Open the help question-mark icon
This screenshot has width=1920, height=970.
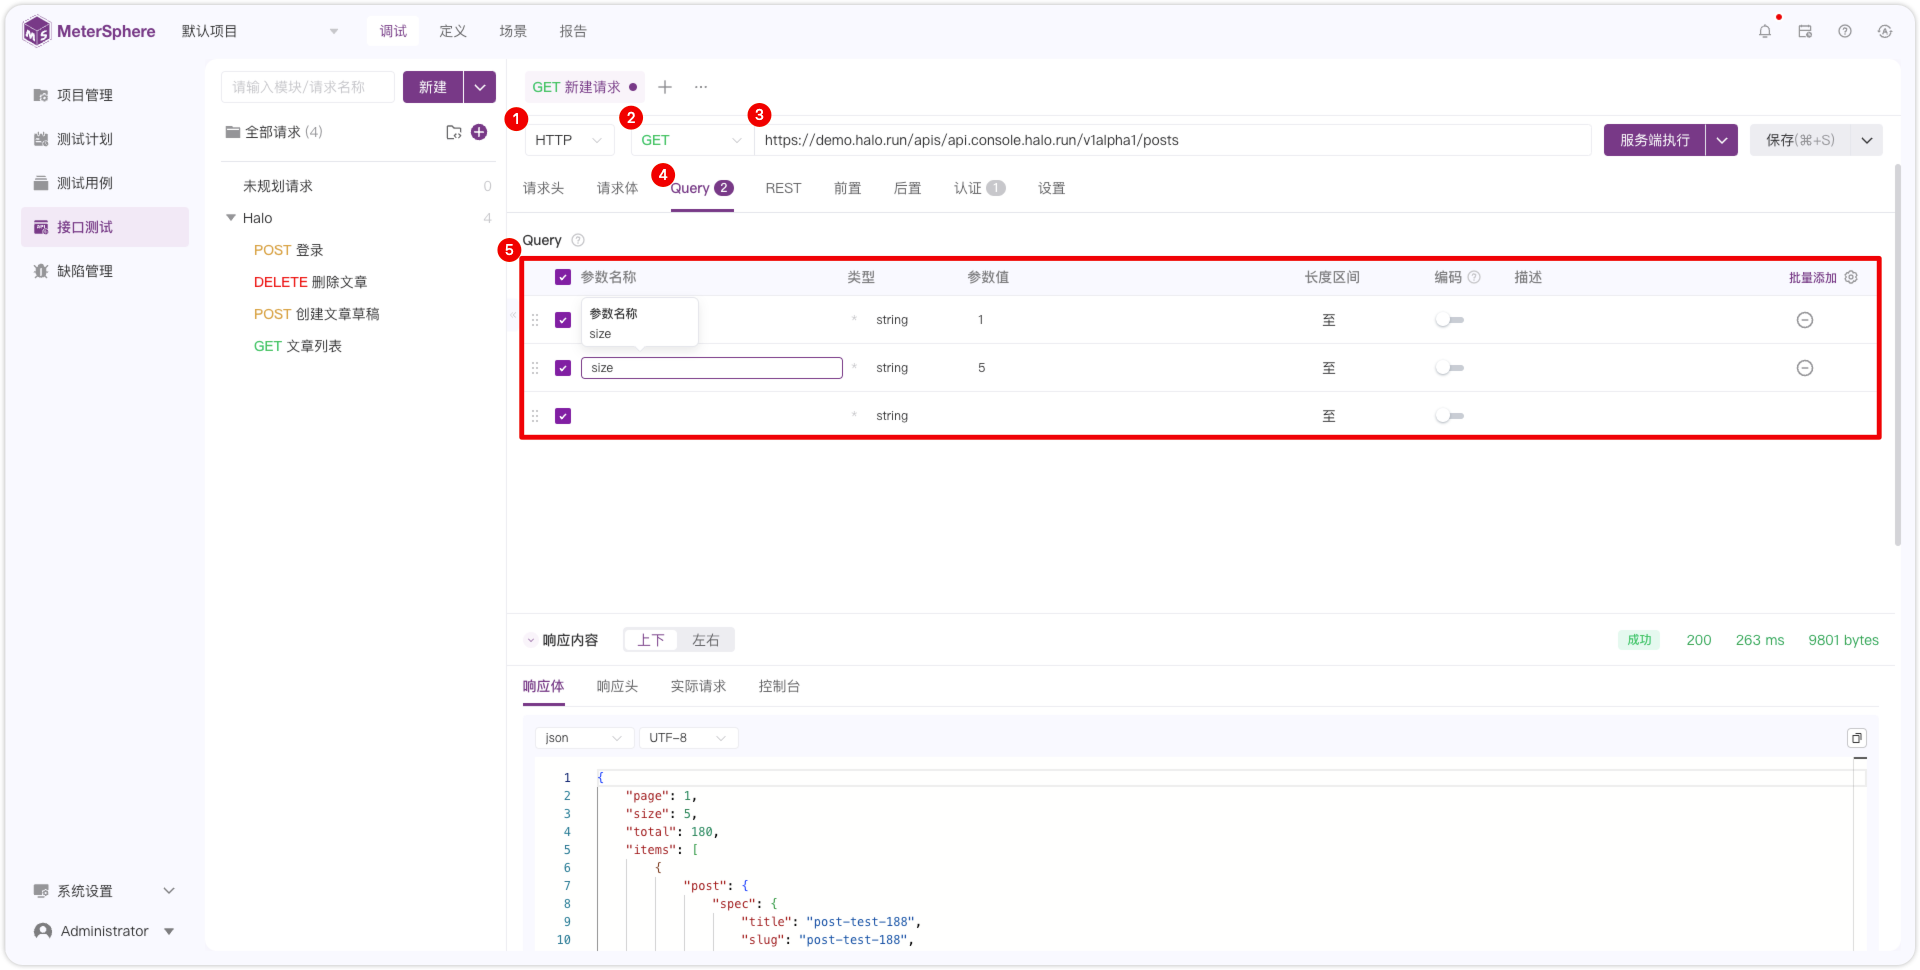[1845, 31]
